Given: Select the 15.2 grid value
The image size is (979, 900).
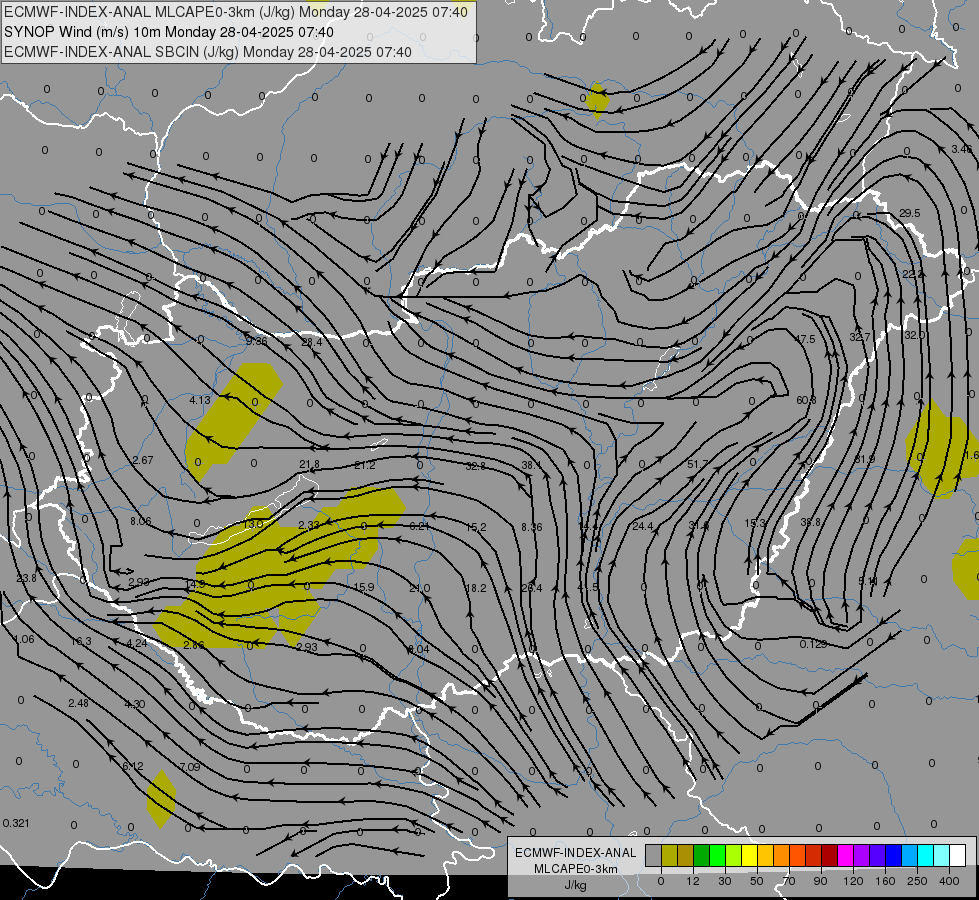Looking at the screenshot, I should pyautogui.click(x=476, y=528).
